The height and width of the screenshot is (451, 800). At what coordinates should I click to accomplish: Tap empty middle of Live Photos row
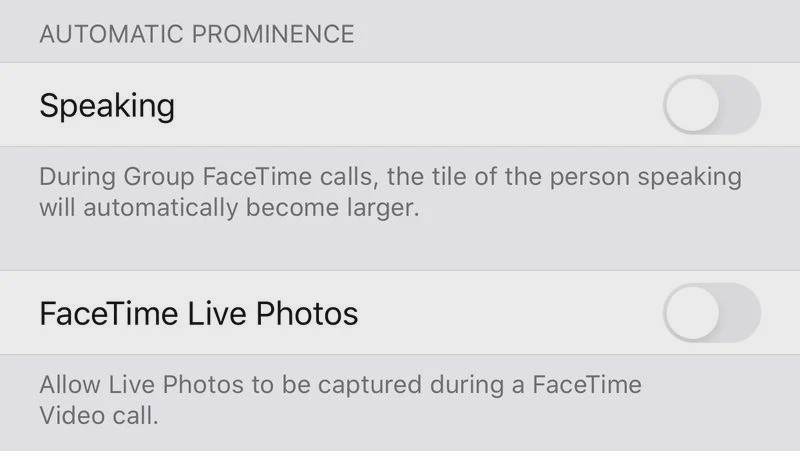510,313
